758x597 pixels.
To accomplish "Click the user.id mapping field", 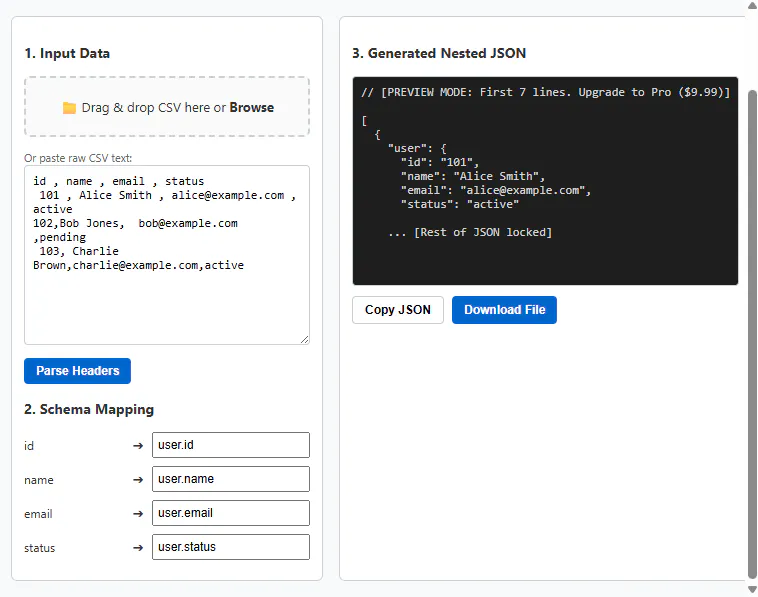I will 231,445.
